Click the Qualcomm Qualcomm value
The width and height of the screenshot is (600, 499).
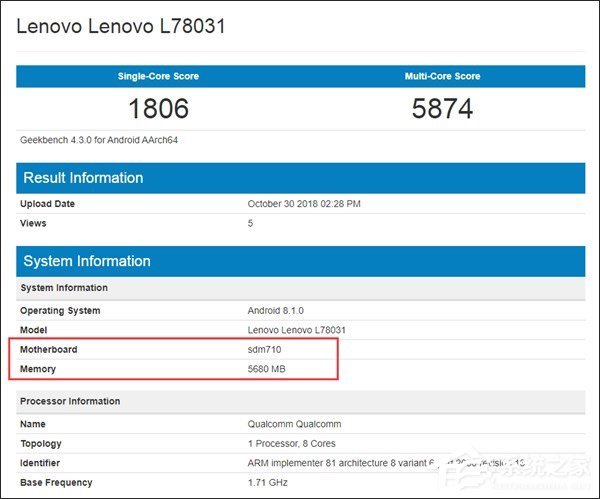[294, 424]
